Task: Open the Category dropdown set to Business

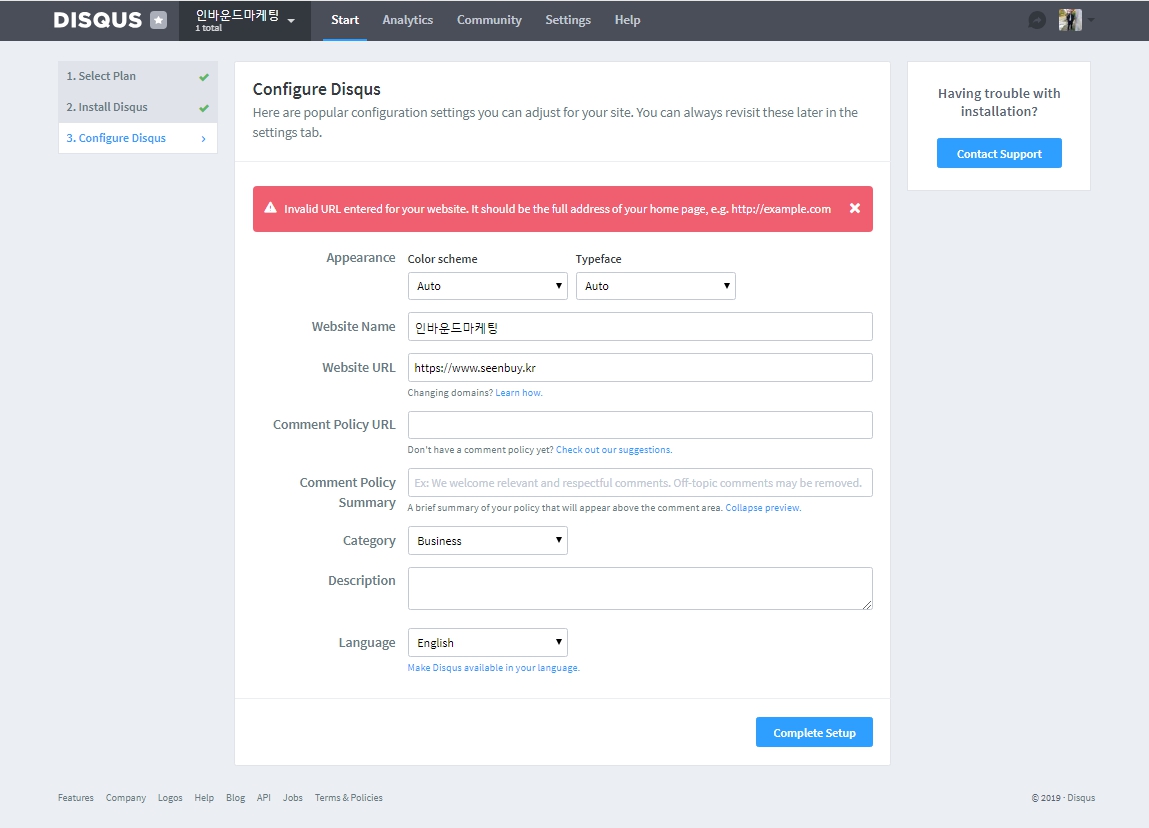Action: pyautogui.click(x=487, y=541)
